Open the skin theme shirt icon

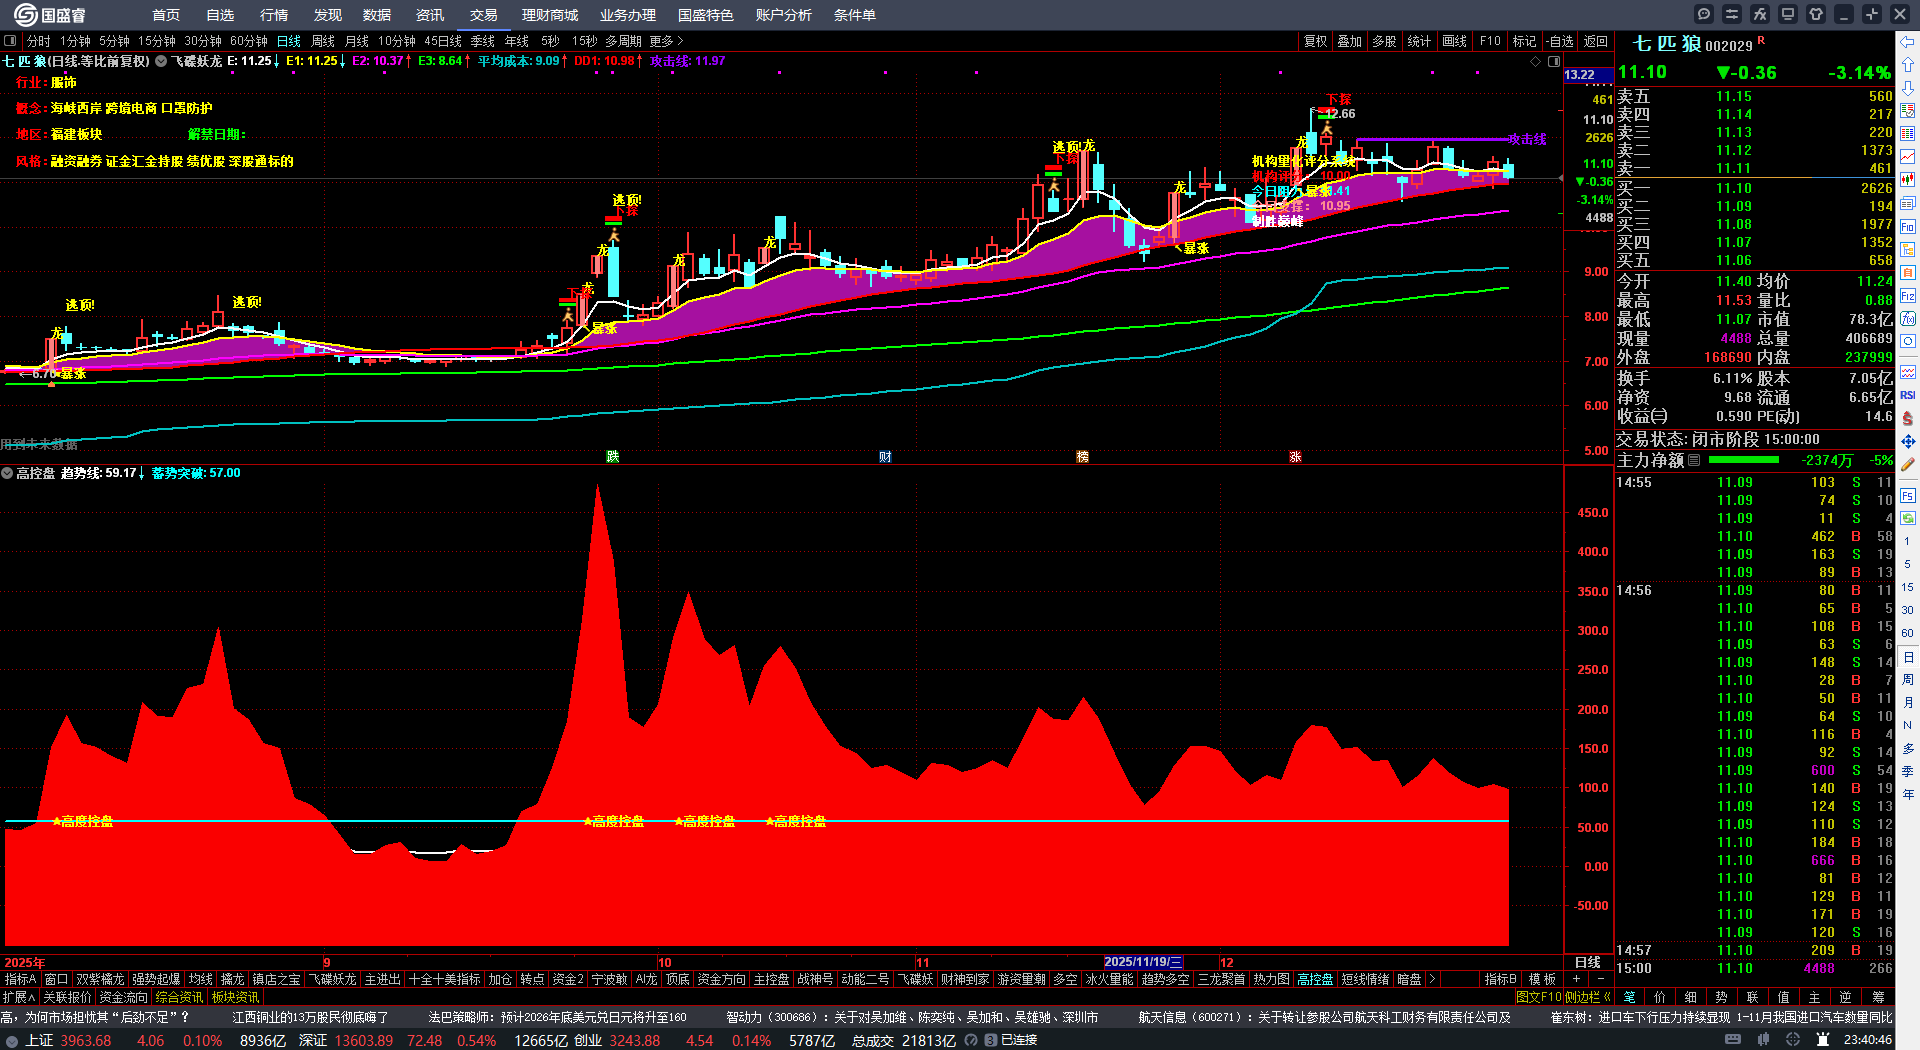[x=1816, y=14]
